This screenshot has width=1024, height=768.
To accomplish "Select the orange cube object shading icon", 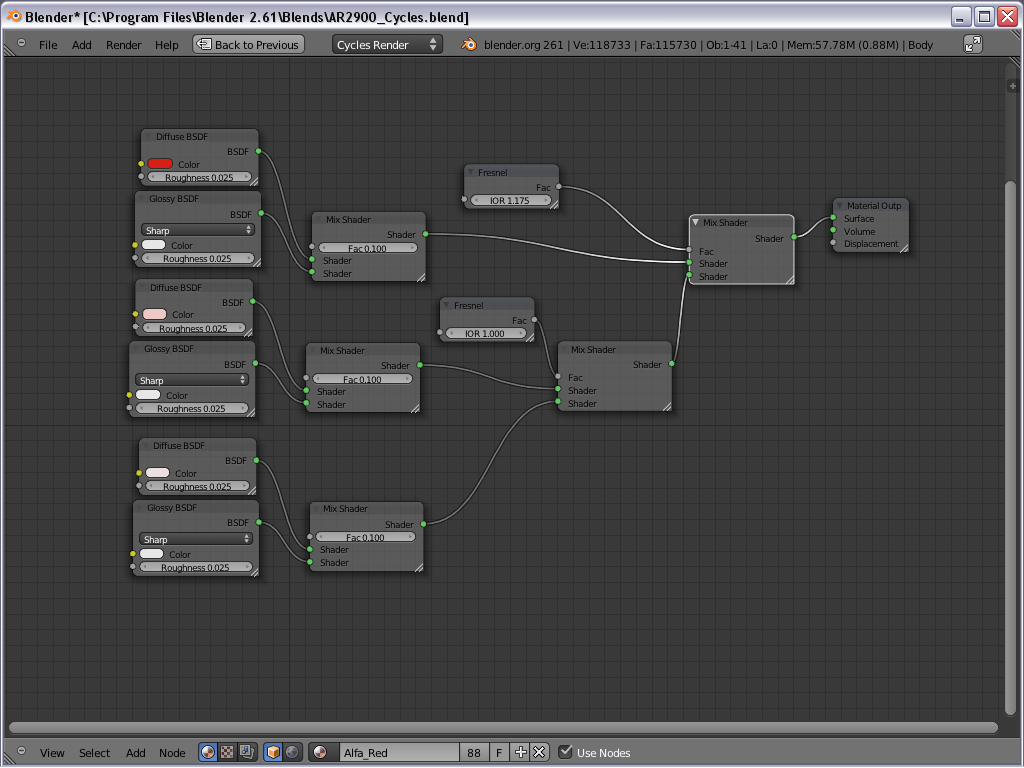I will point(273,752).
